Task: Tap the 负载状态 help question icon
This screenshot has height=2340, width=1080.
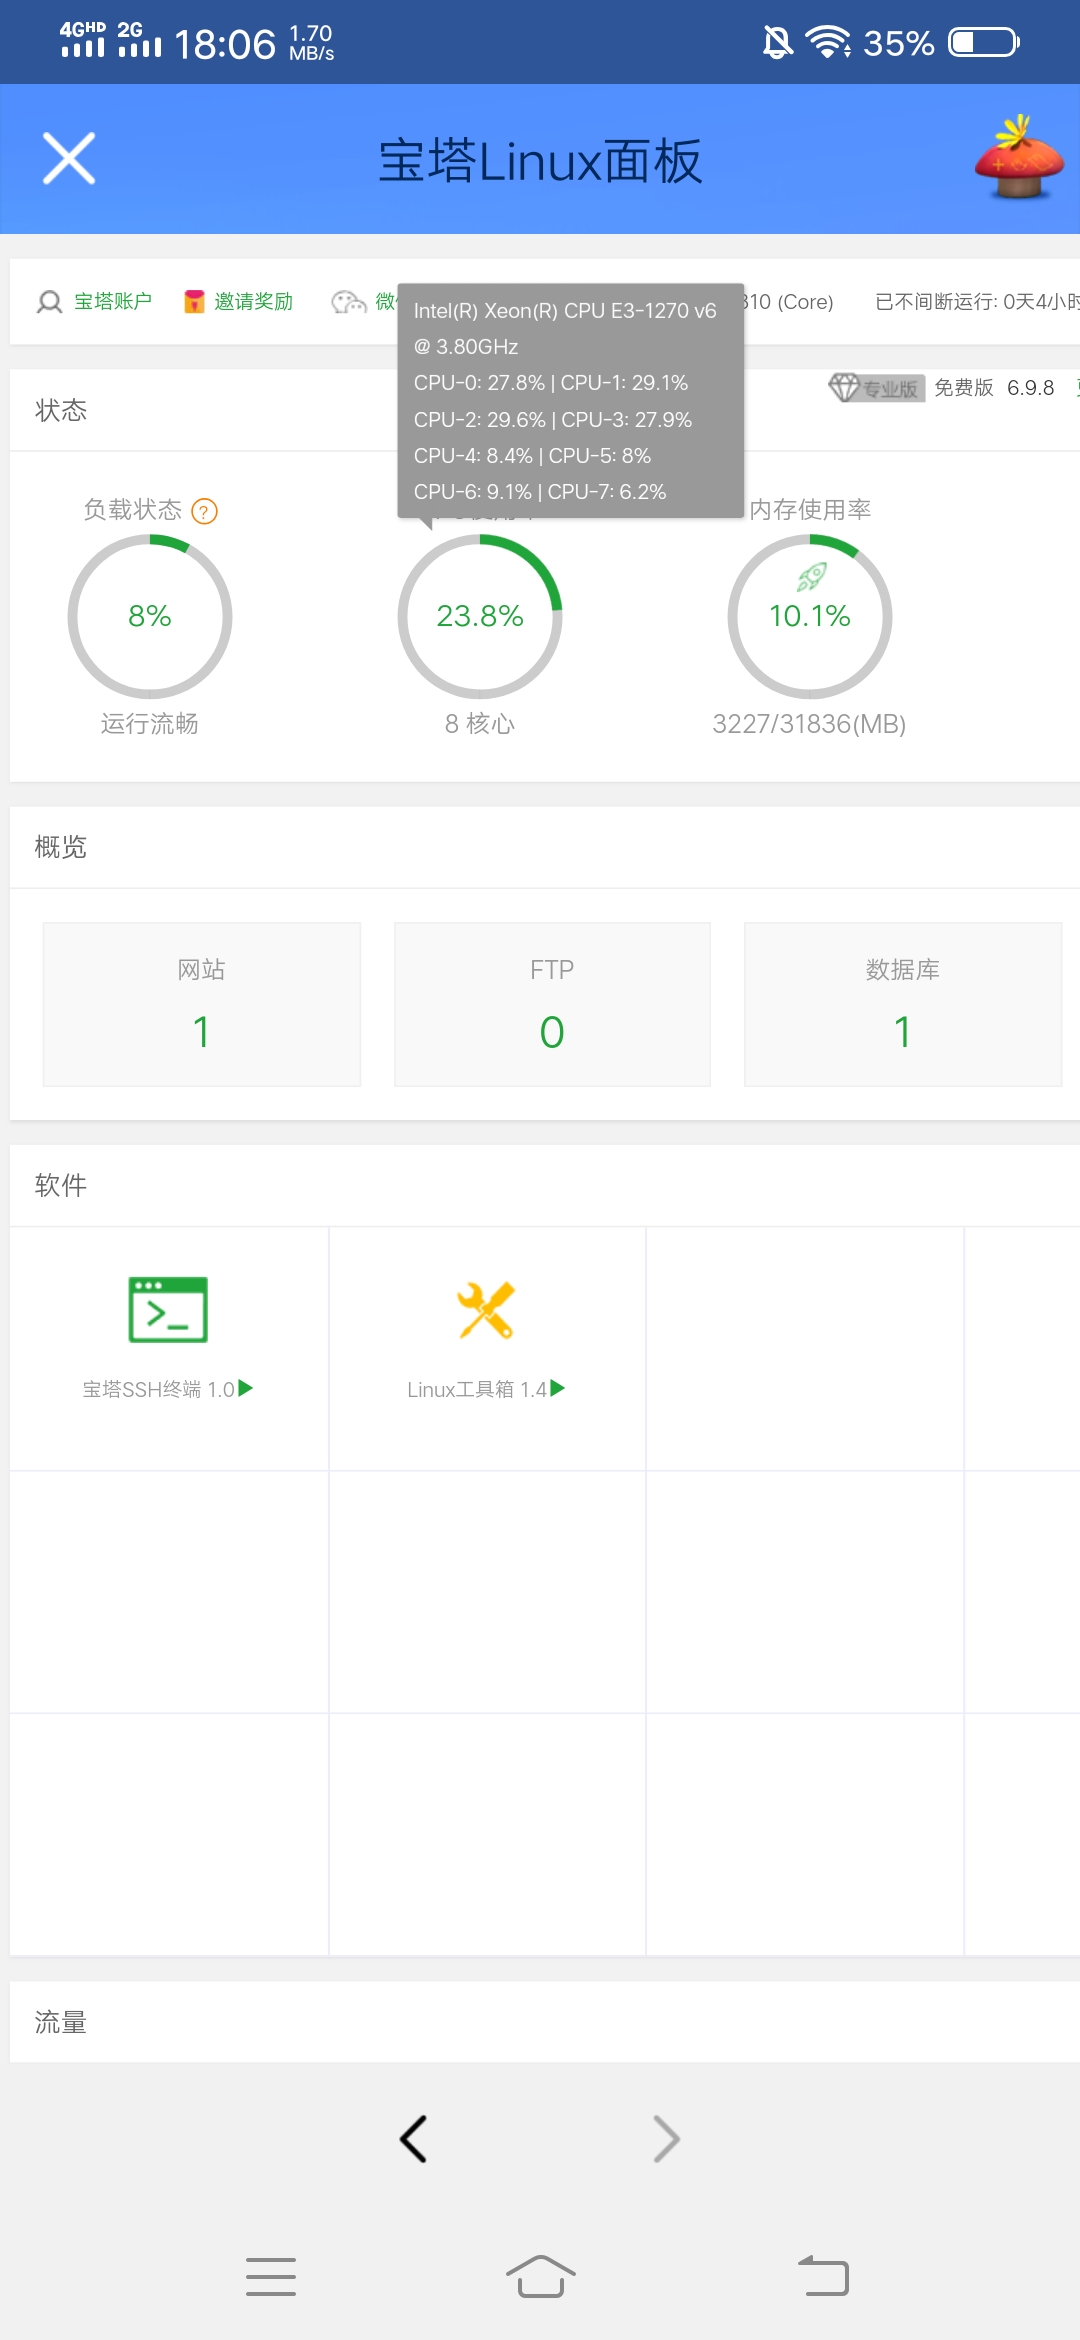Action: click(x=204, y=512)
